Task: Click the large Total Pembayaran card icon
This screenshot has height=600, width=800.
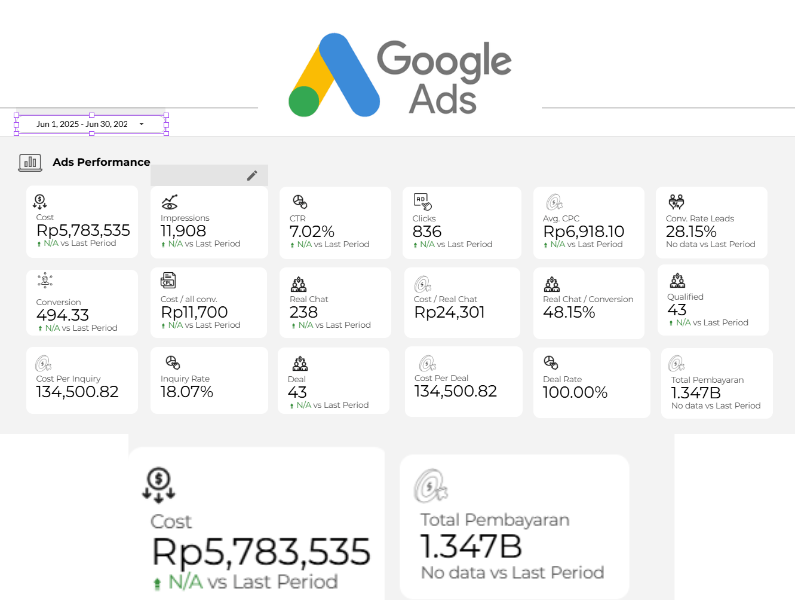Action: coord(431,486)
